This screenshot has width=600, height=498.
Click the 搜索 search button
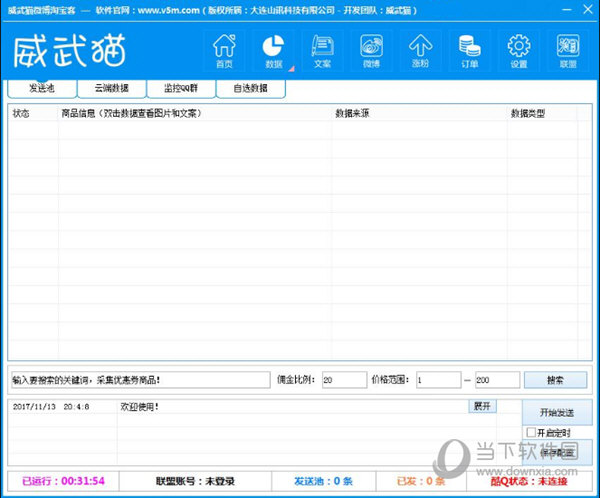(555, 380)
